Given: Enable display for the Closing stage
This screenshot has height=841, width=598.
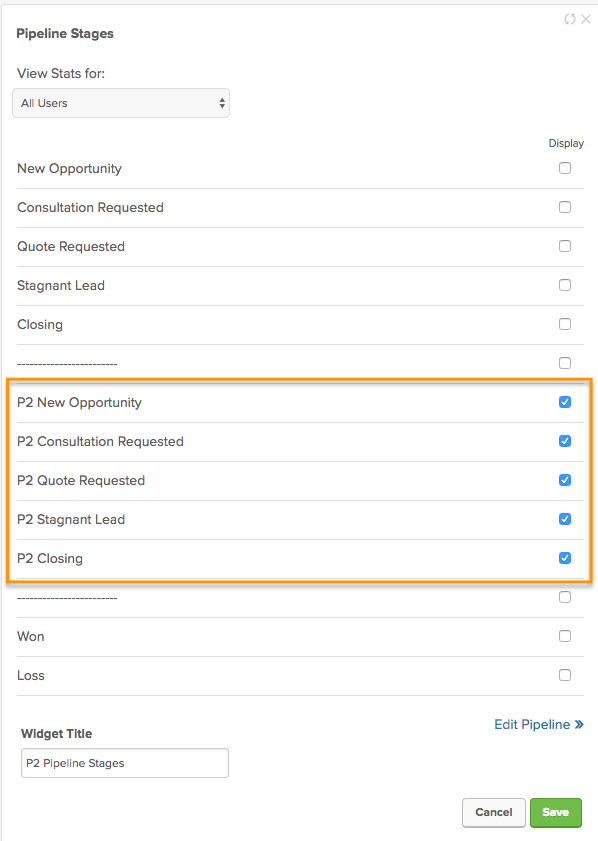Looking at the screenshot, I should click(565, 324).
